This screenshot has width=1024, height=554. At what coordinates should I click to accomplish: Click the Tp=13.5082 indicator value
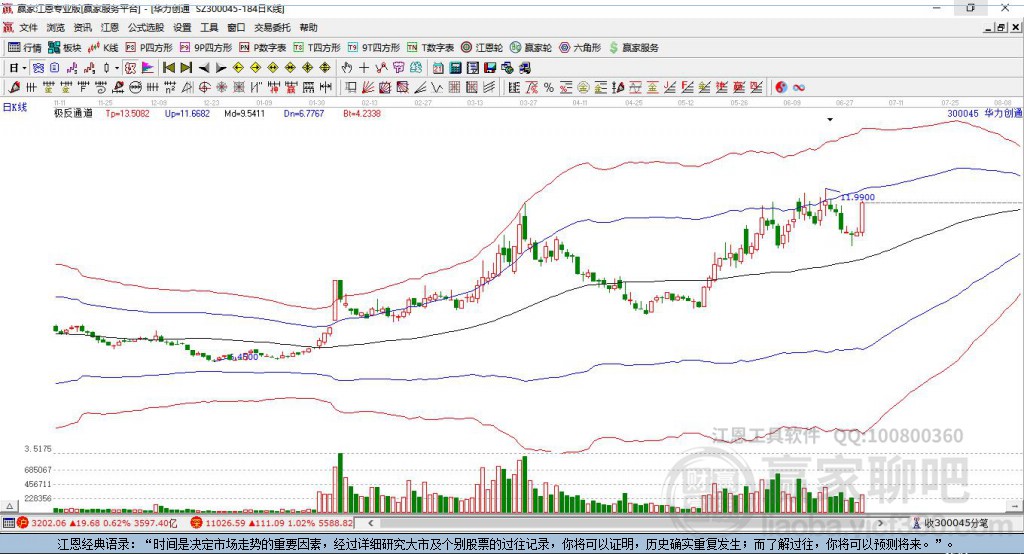click(127, 114)
